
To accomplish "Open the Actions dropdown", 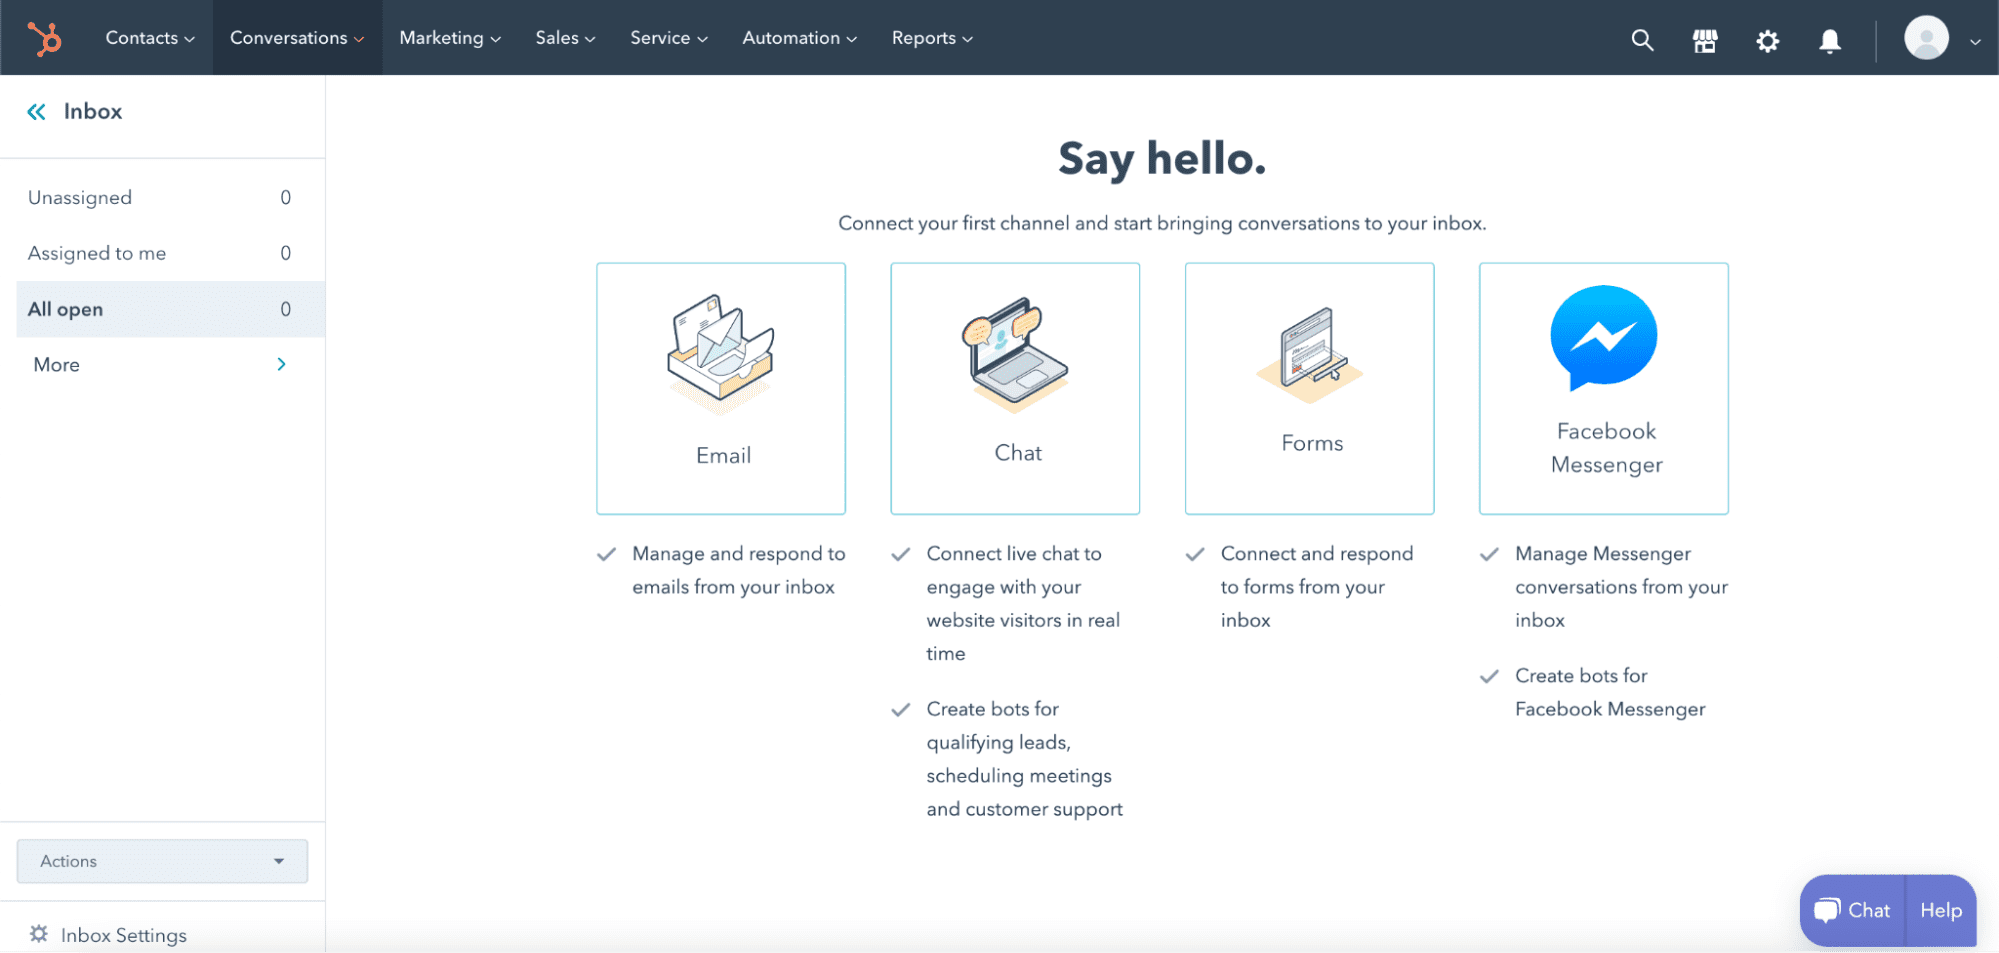I will point(162,861).
